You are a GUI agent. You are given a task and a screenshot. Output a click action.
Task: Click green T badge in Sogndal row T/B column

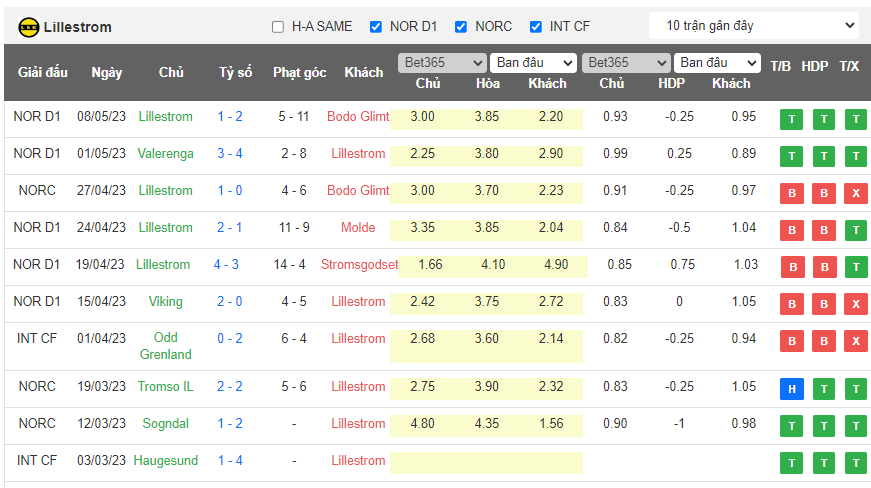point(791,427)
